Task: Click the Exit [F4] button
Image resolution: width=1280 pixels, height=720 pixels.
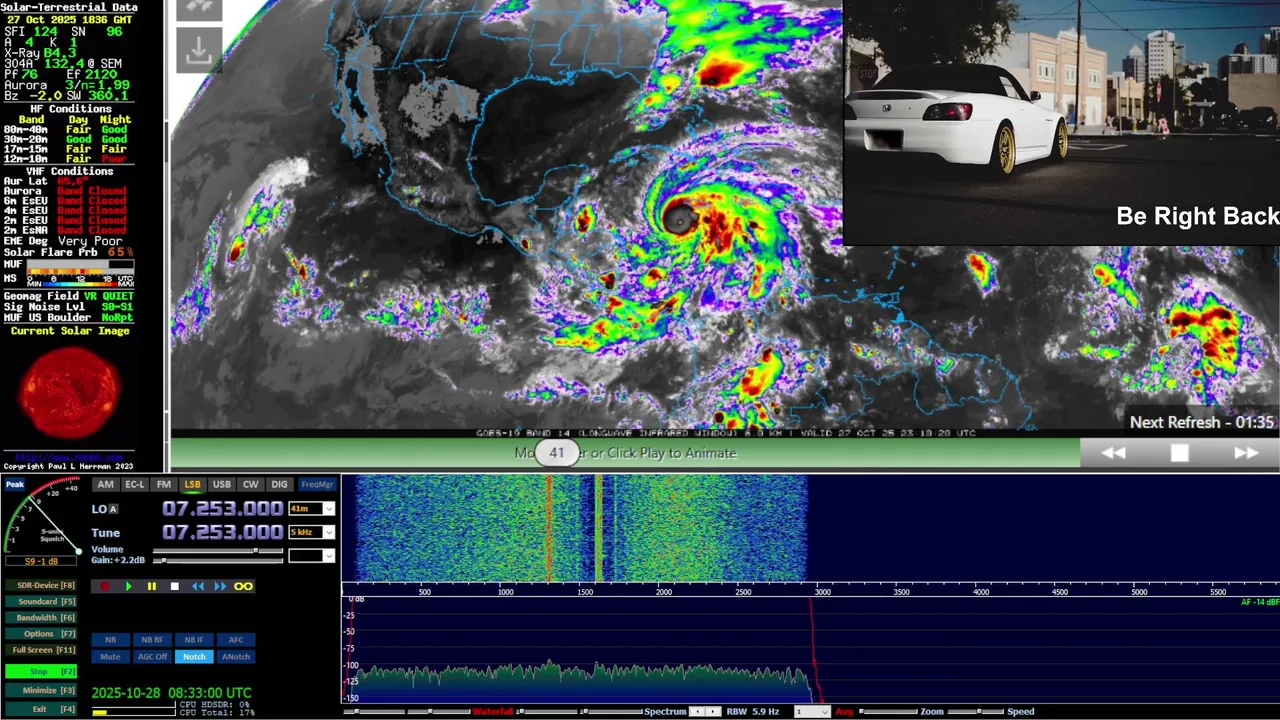Action: 41,709
